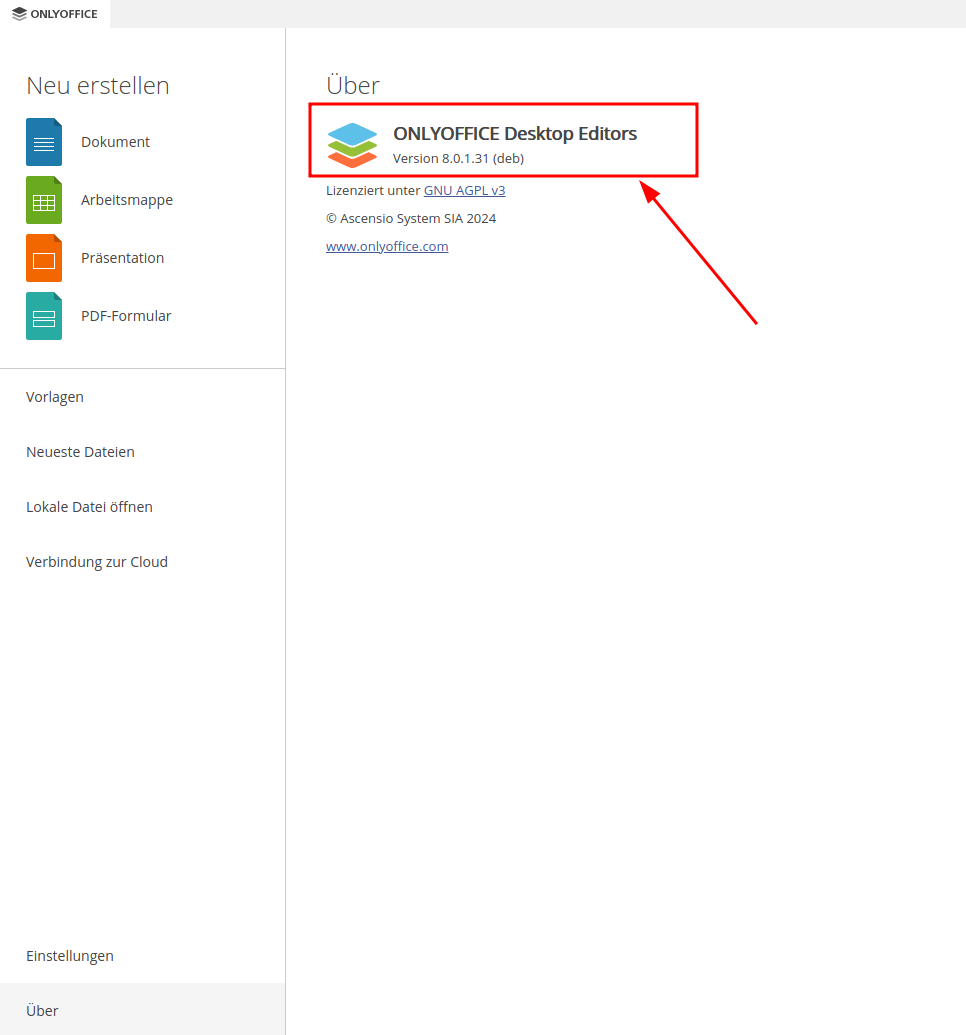Open Verbindung zur Cloud
The image size is (966, 1035).
point(143,562)
